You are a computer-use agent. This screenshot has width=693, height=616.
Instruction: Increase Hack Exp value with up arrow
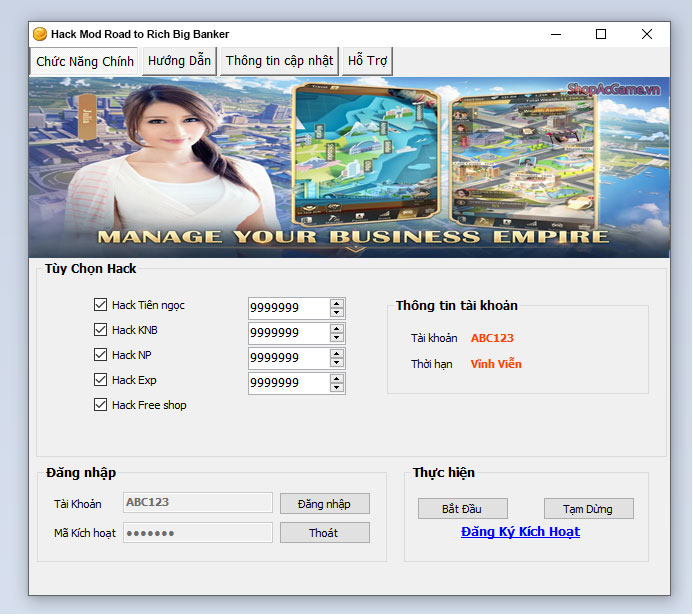tap(337, 379)
